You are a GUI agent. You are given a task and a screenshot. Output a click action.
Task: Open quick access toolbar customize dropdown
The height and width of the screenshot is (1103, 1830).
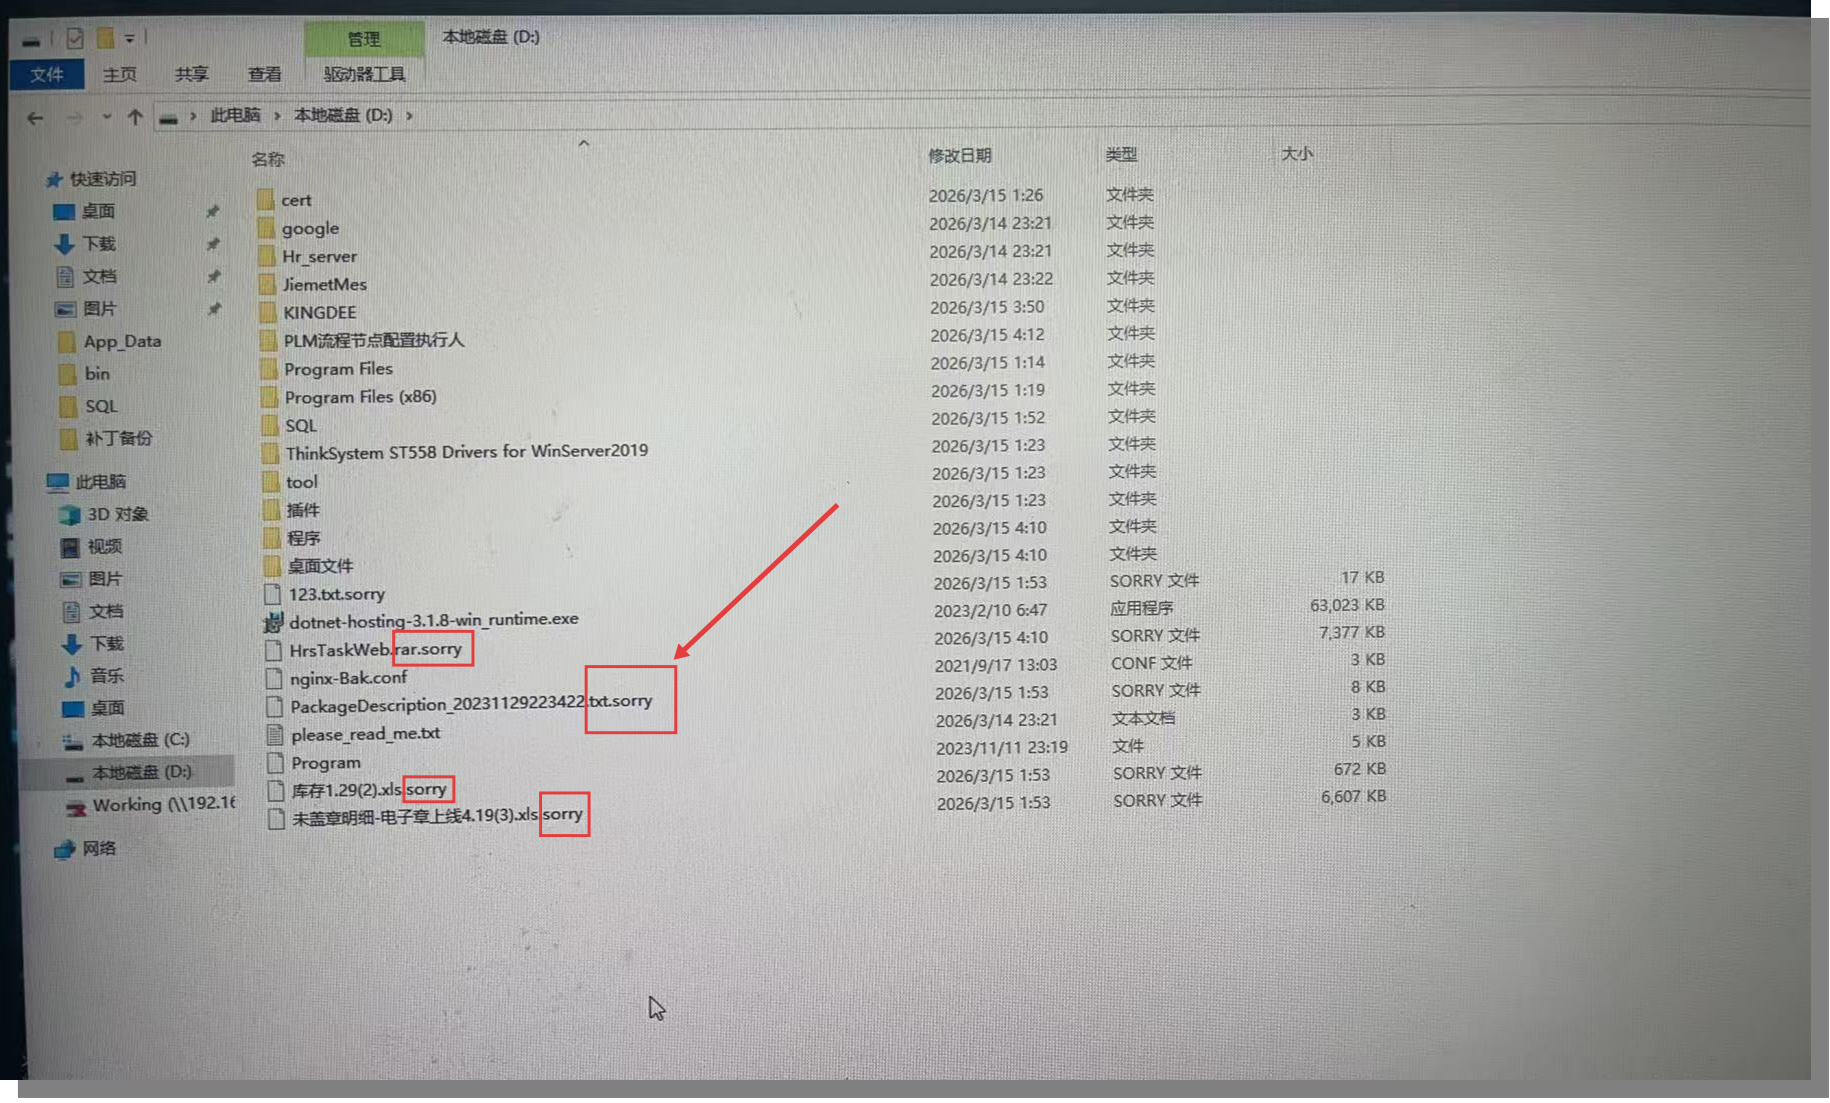130,39
